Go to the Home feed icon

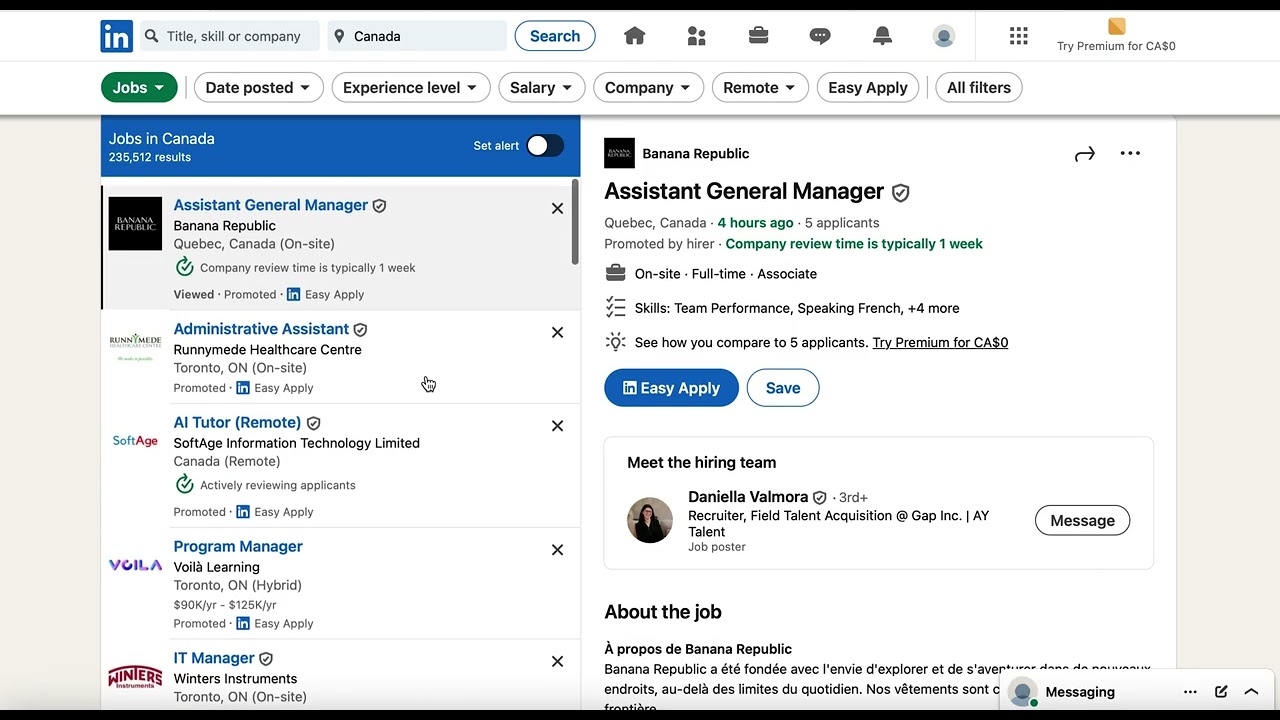634,36
